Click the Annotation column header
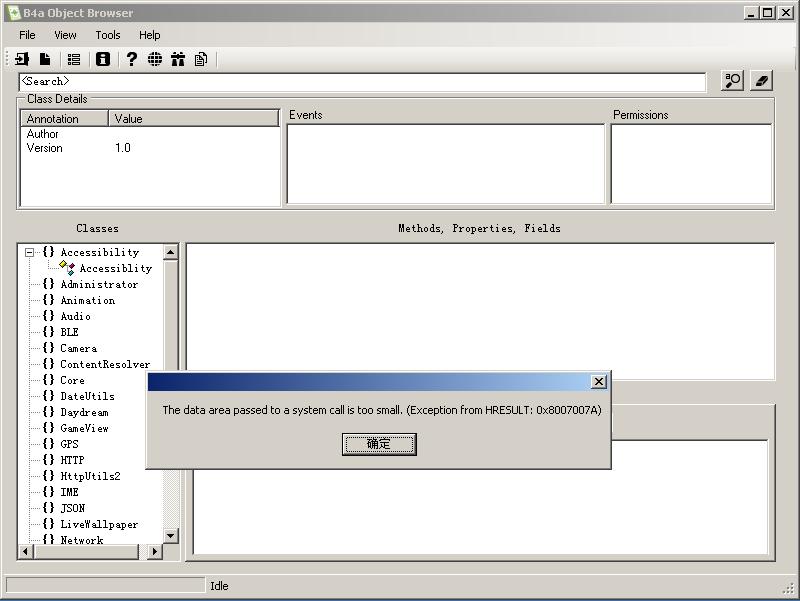Image resolution: width=800 pixels, height=601 pixels. (x=65, y=118)
